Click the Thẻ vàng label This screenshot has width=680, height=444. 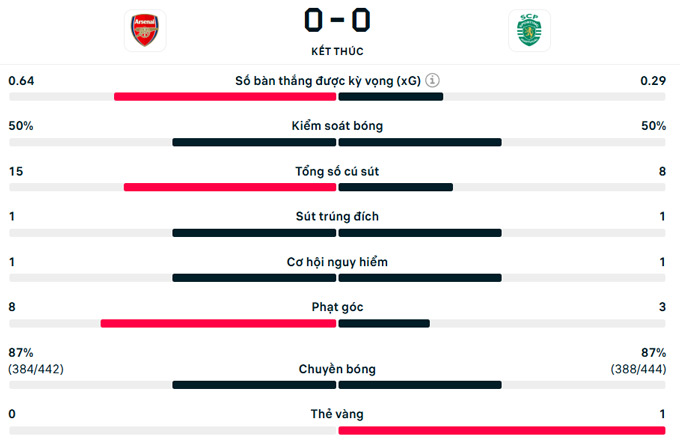point(337,414)
